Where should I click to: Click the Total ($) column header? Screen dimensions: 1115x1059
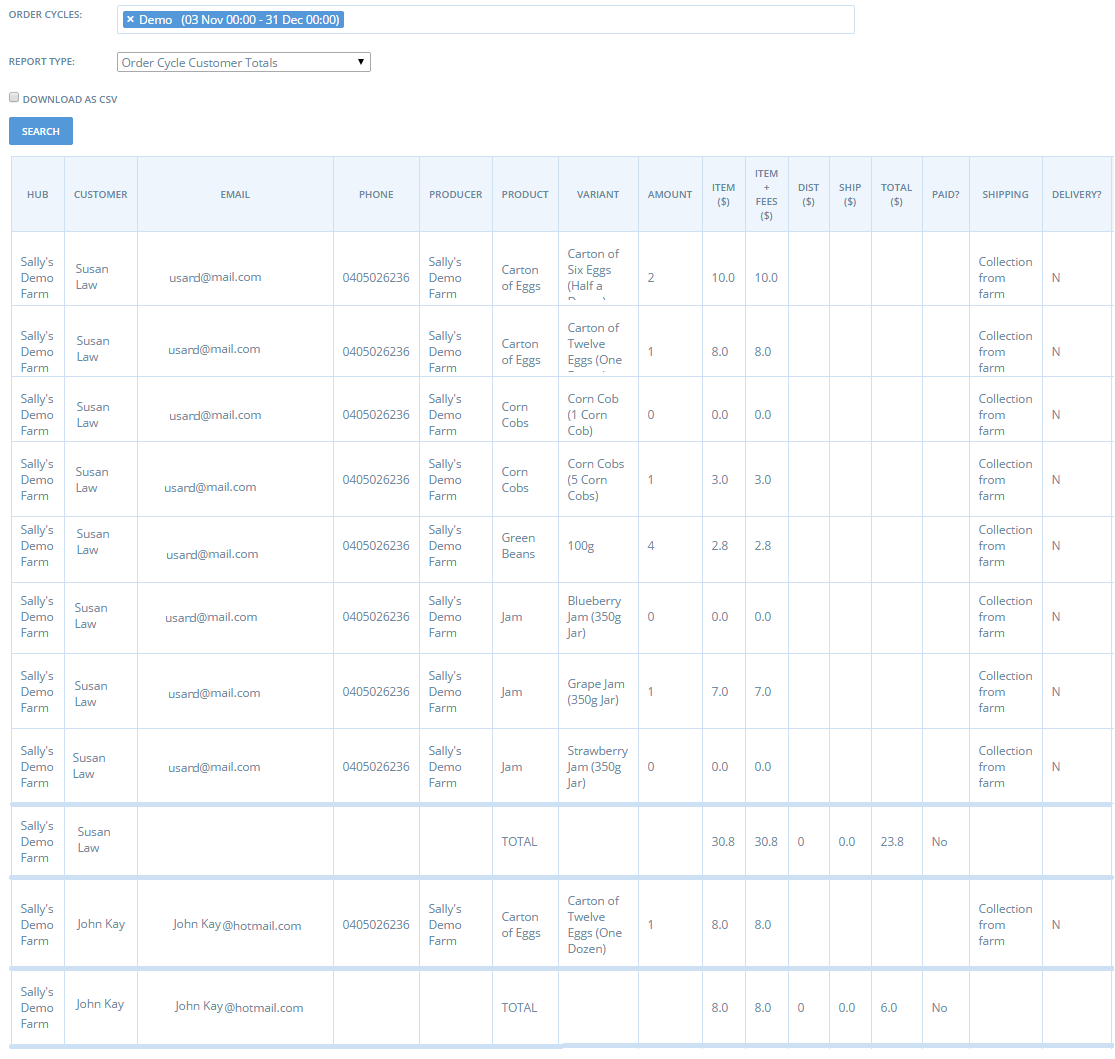(x=896, y=194)
